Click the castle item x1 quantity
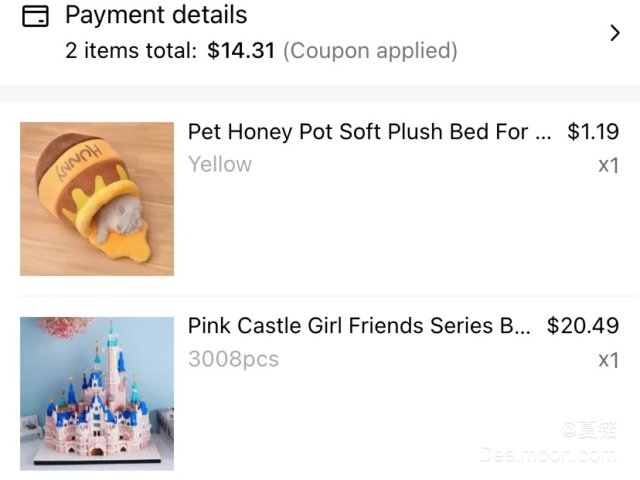This screenshot has height=480, width=640. tap(609, 360)
